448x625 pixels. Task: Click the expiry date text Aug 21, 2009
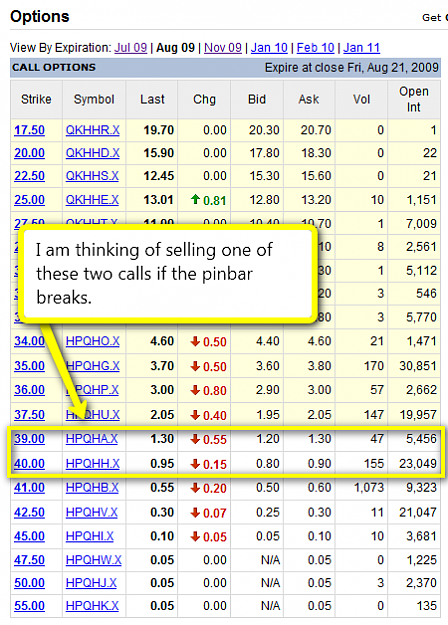click(x=403, y=68)
